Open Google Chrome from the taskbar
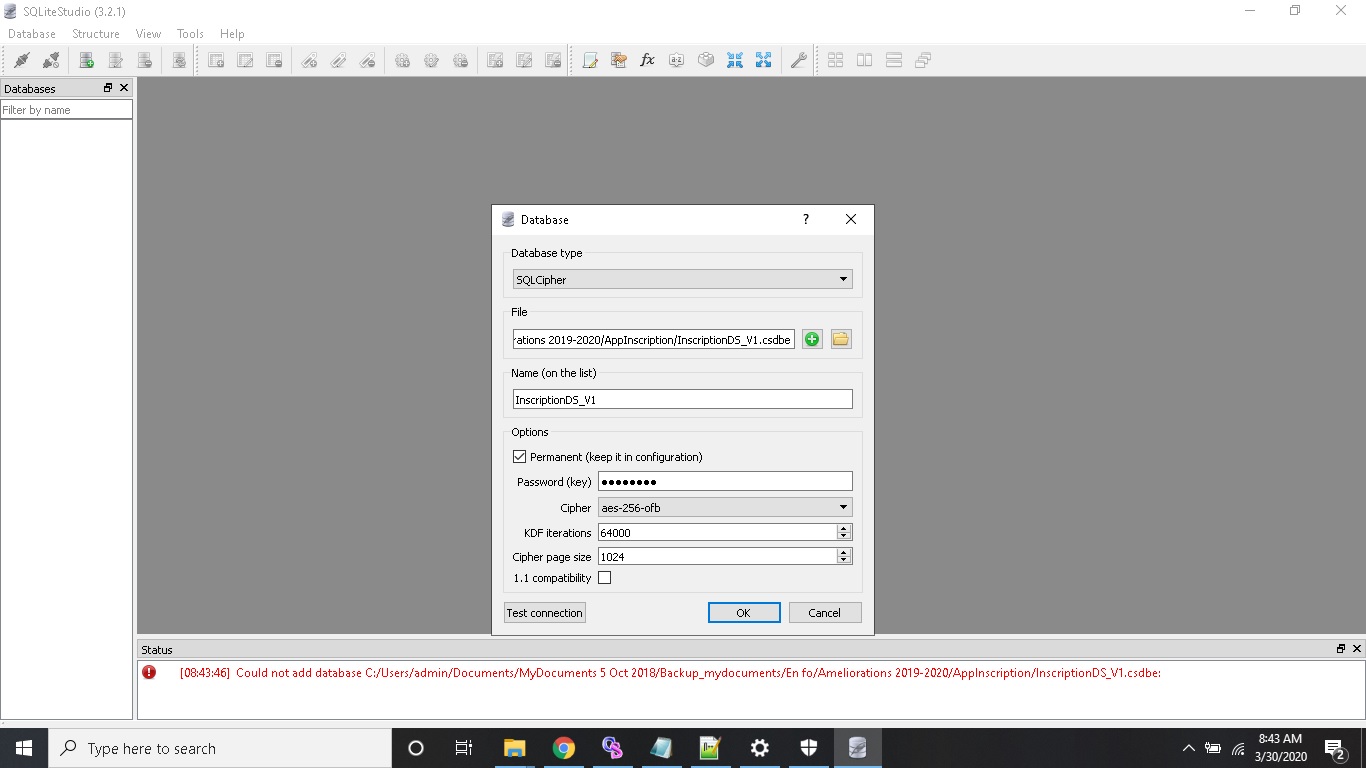Screen dimensions: 1366x768 (564, 748)
